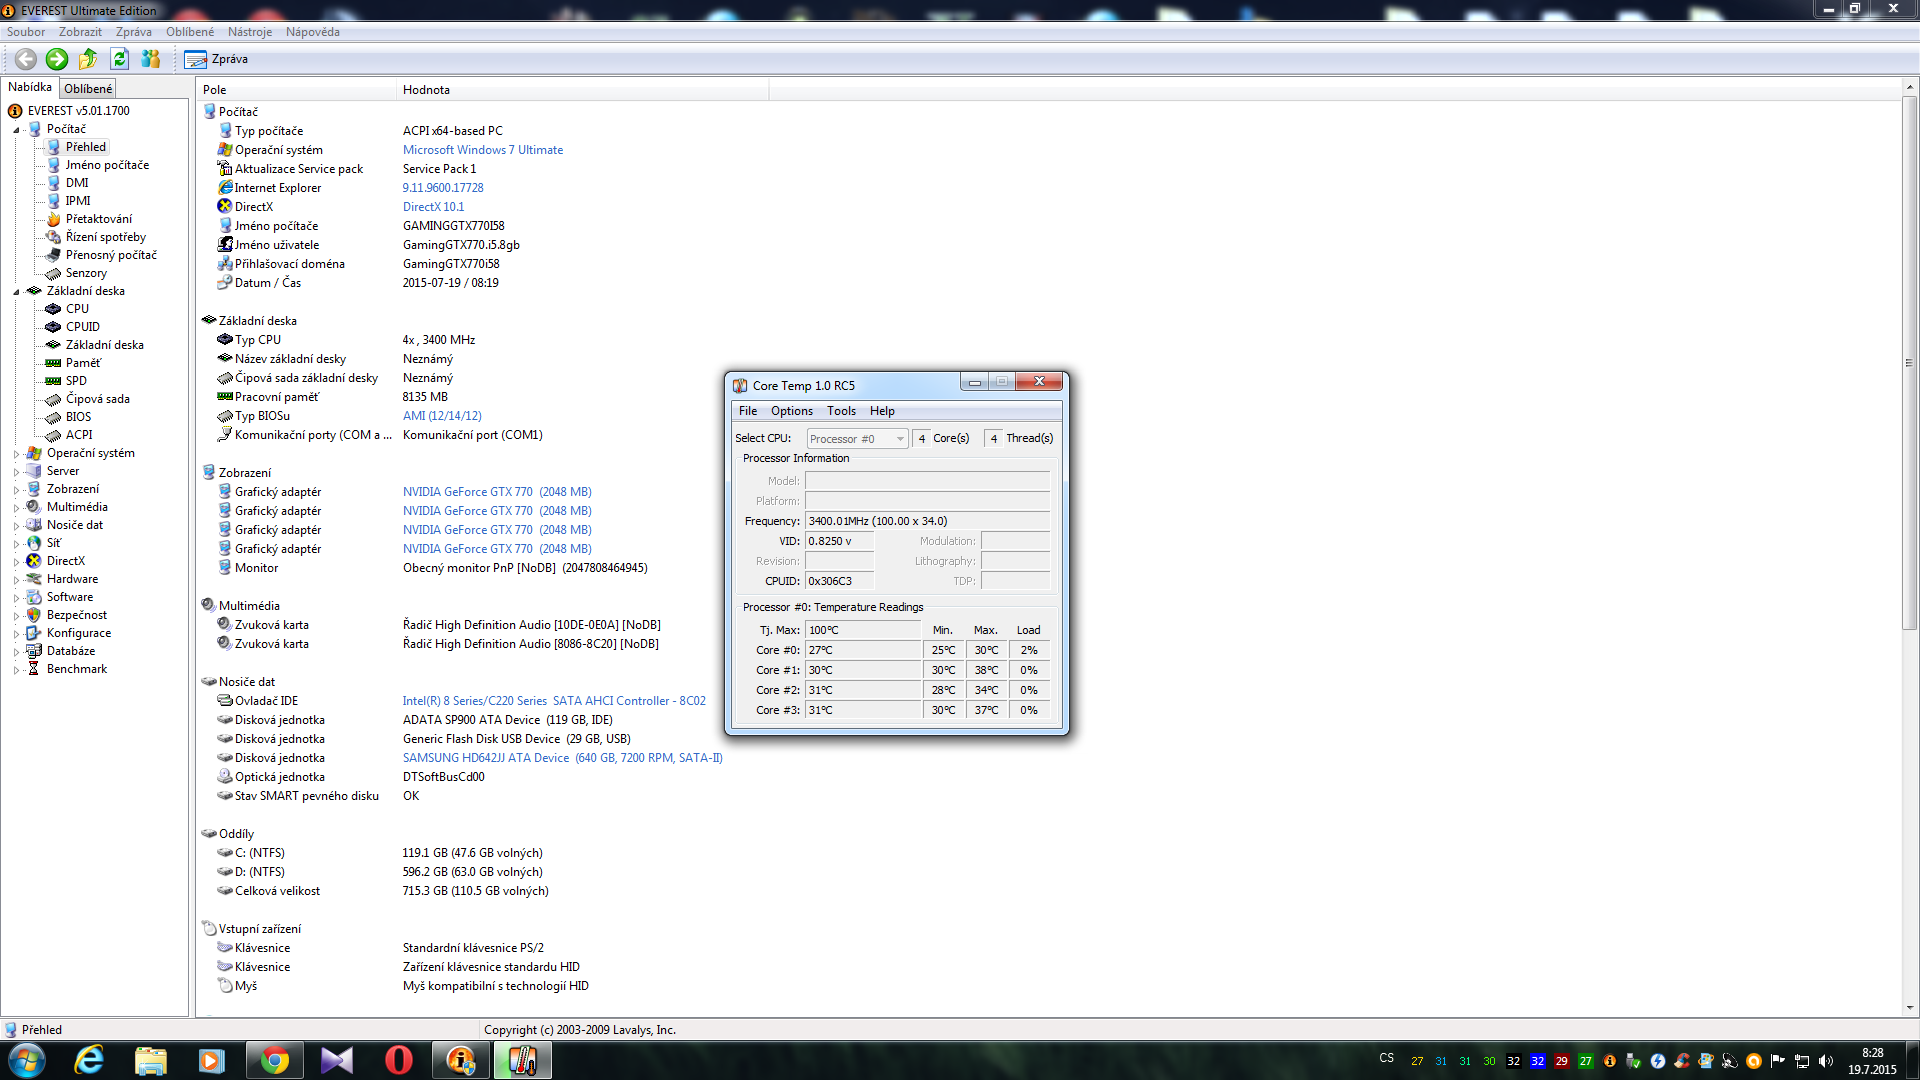Open the Zobrazit menu
The image size is (1920, 1080).
click(x=80, y=32)
